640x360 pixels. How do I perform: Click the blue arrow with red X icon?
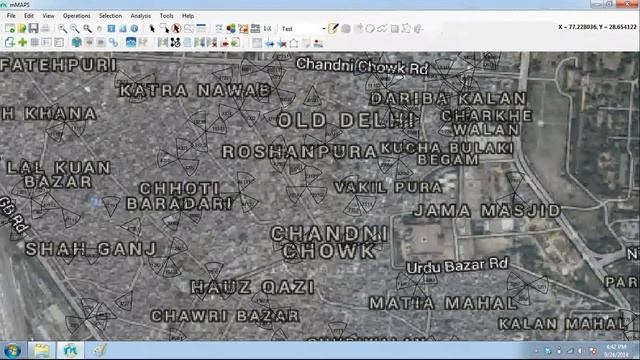[x=282, y=42]
